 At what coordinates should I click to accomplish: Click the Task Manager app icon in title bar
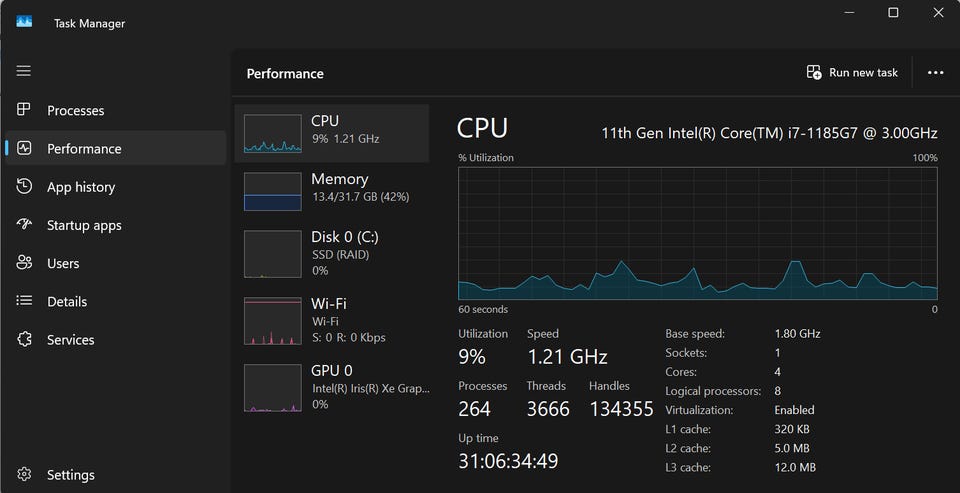[24, 22]
